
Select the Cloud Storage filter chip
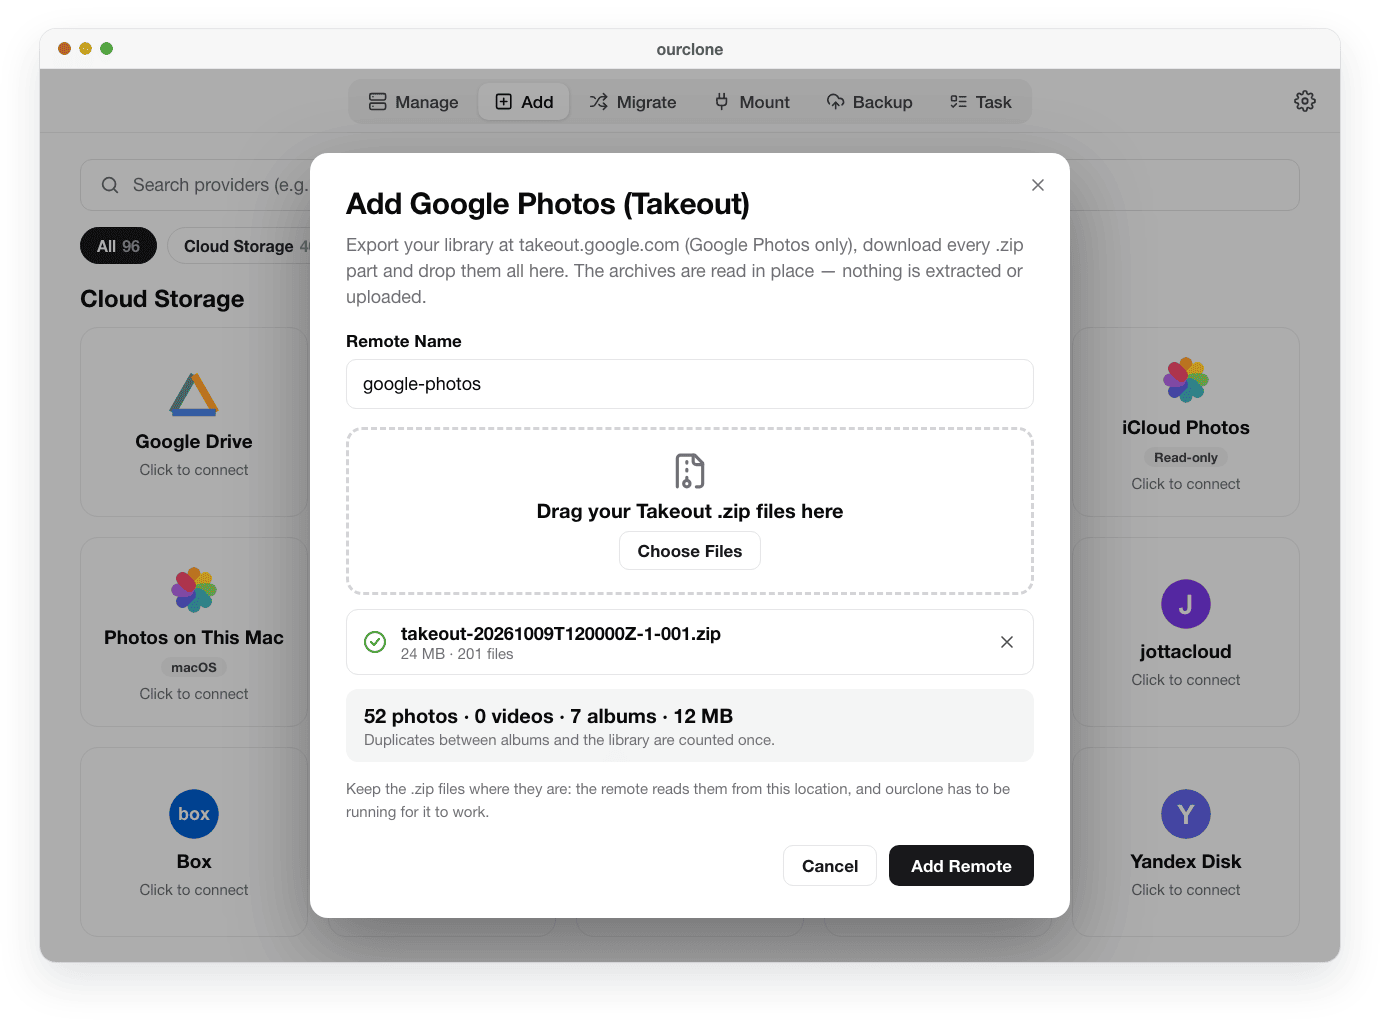(x=240, y=246)
